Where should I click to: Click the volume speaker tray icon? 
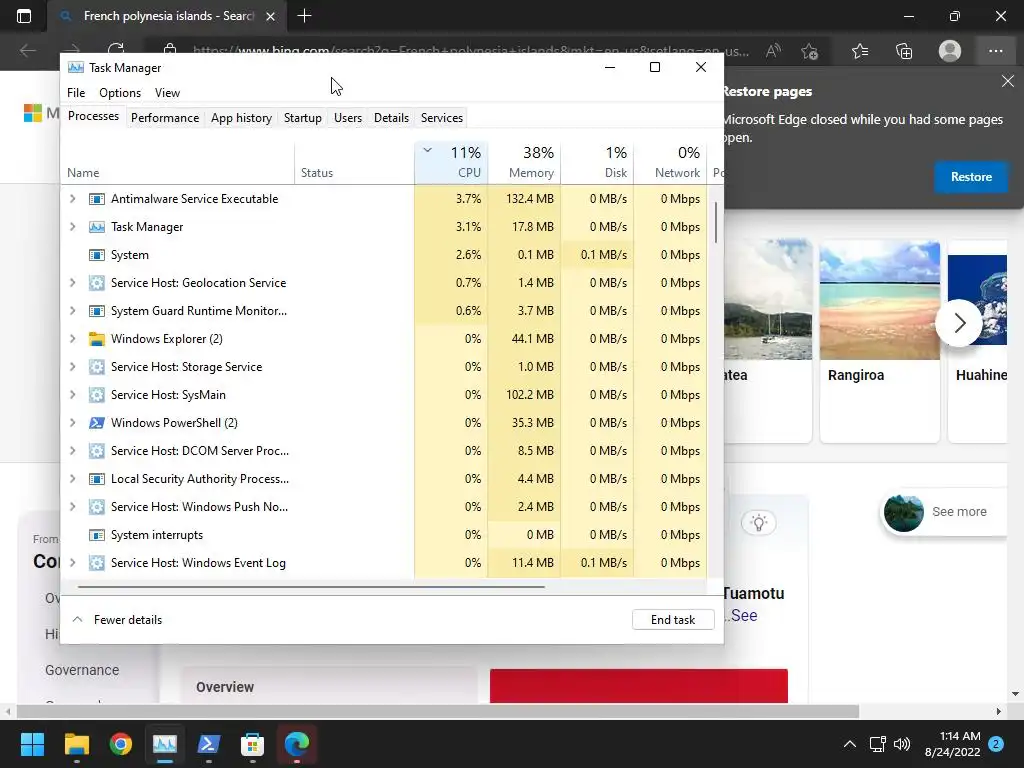(x=902, y=744)
